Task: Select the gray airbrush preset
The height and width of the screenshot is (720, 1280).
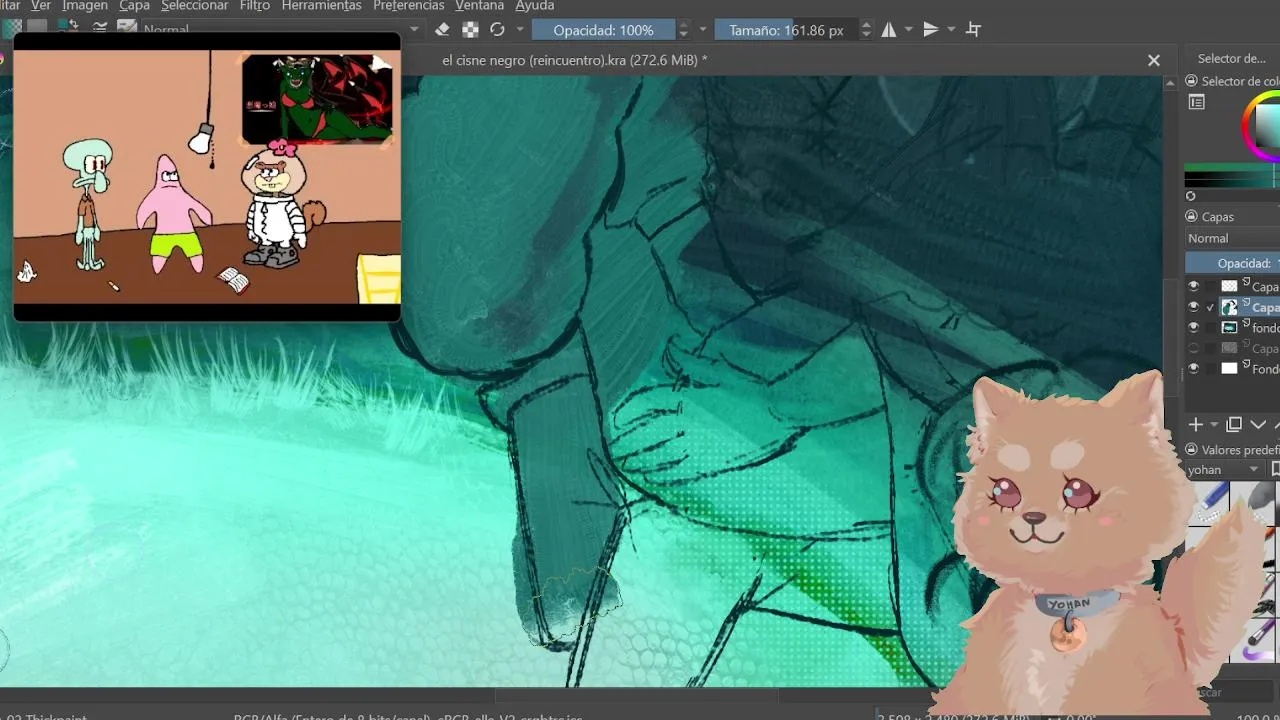Action: pyautogui.click(x=1256, y=502)
